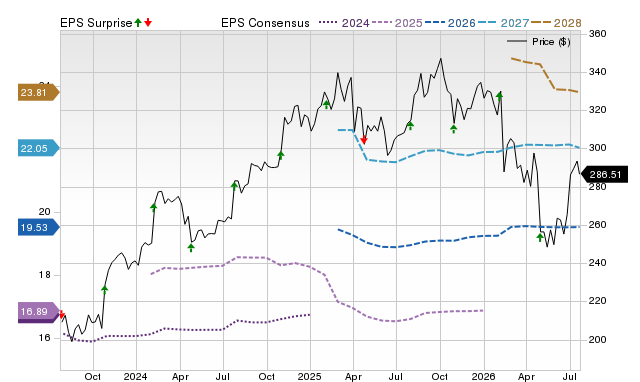This screenshot has width=640, height=382.
Task: Select the 2026 consensus legend entry
Action: pyautogui.click(x=450, y=23)
